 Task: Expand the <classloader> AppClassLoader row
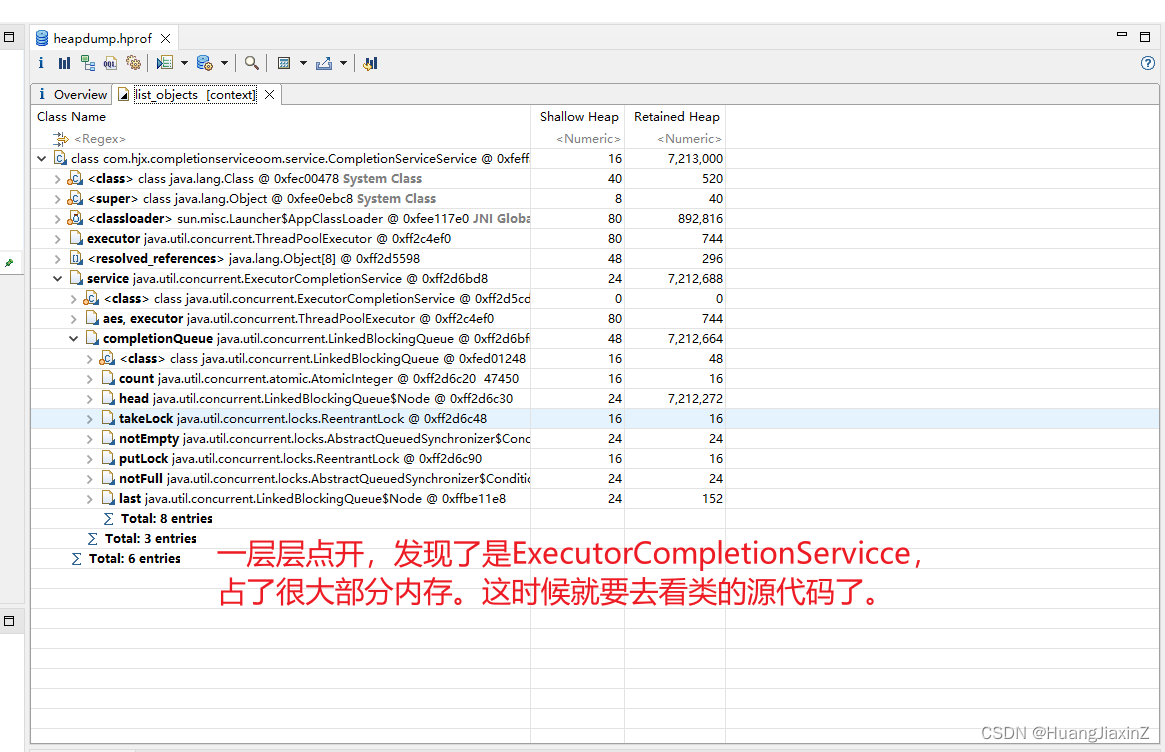coord(57,218)
